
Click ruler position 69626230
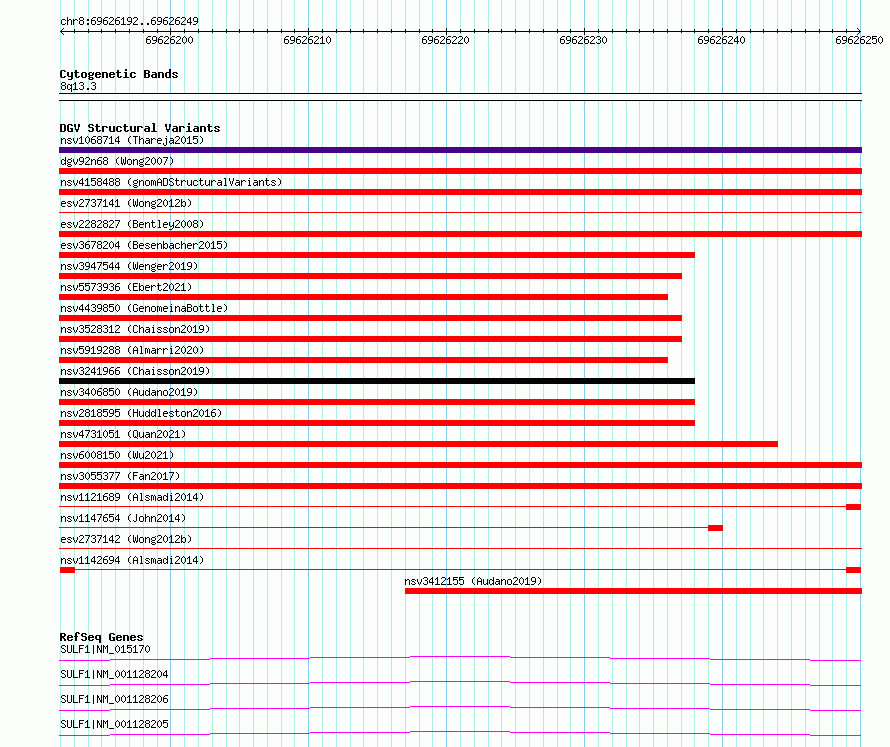(x=583, y=40)
